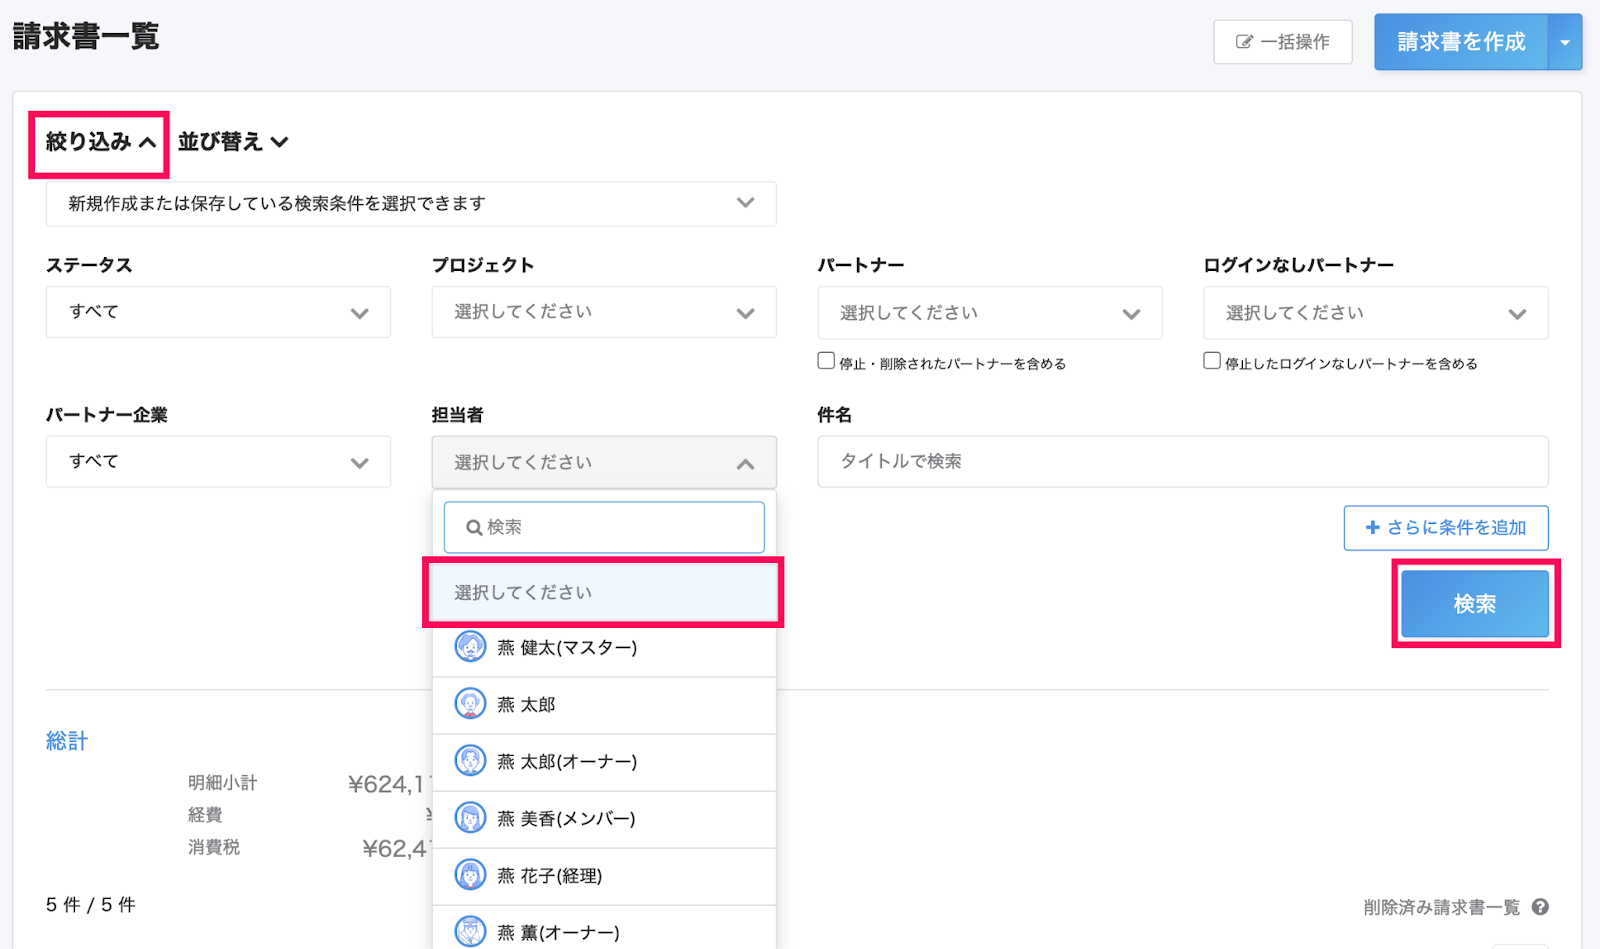The height and width of the screenshot is (949, 1600).
Task: Choose 燕 薫(オーナー) from the list
Action: click(x=604, y=930)
